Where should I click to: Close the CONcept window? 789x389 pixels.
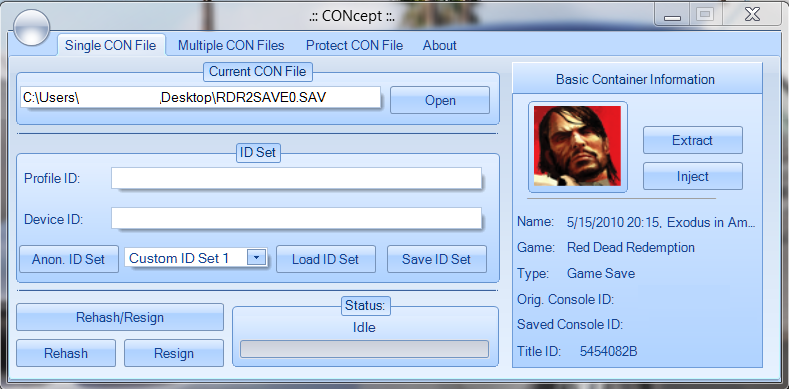tap(752, 15)
